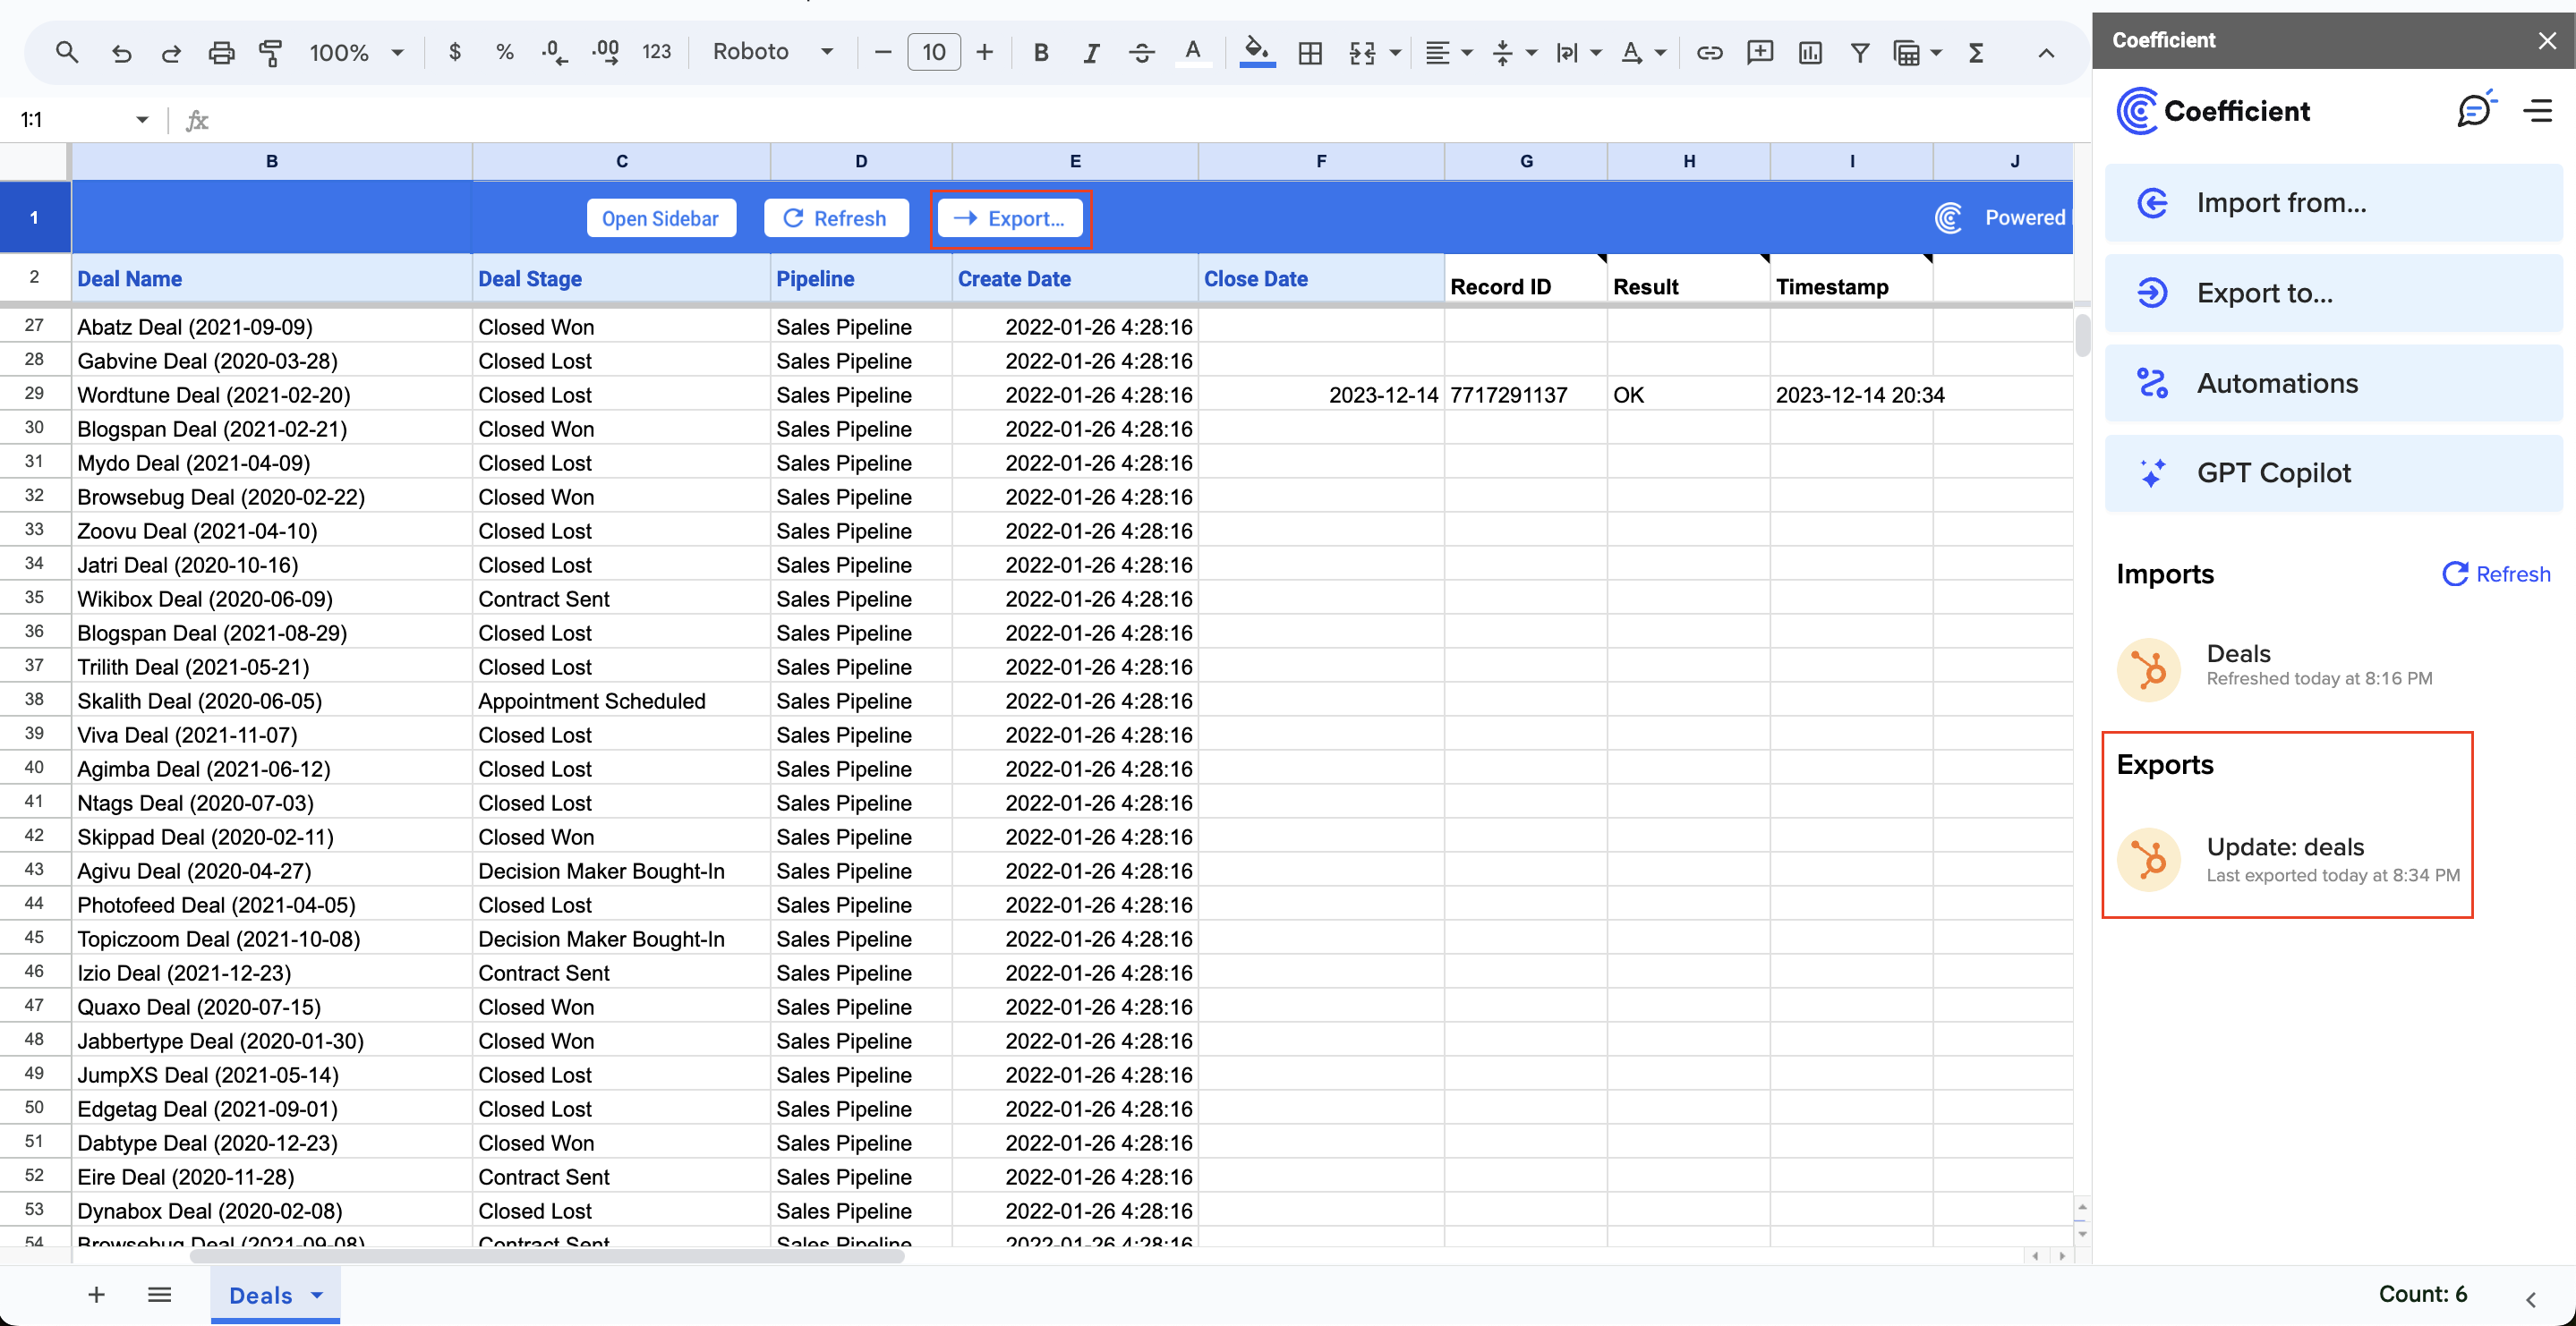Click the font size field
The image size is (2576, 1326).
(933, 52)
